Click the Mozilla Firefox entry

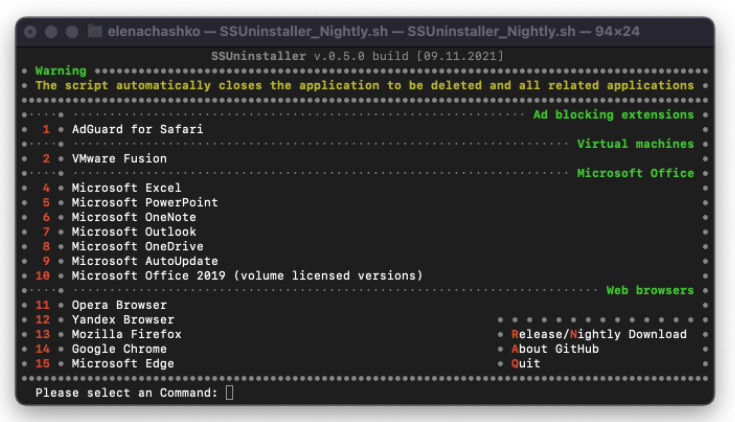click(127, 334)
